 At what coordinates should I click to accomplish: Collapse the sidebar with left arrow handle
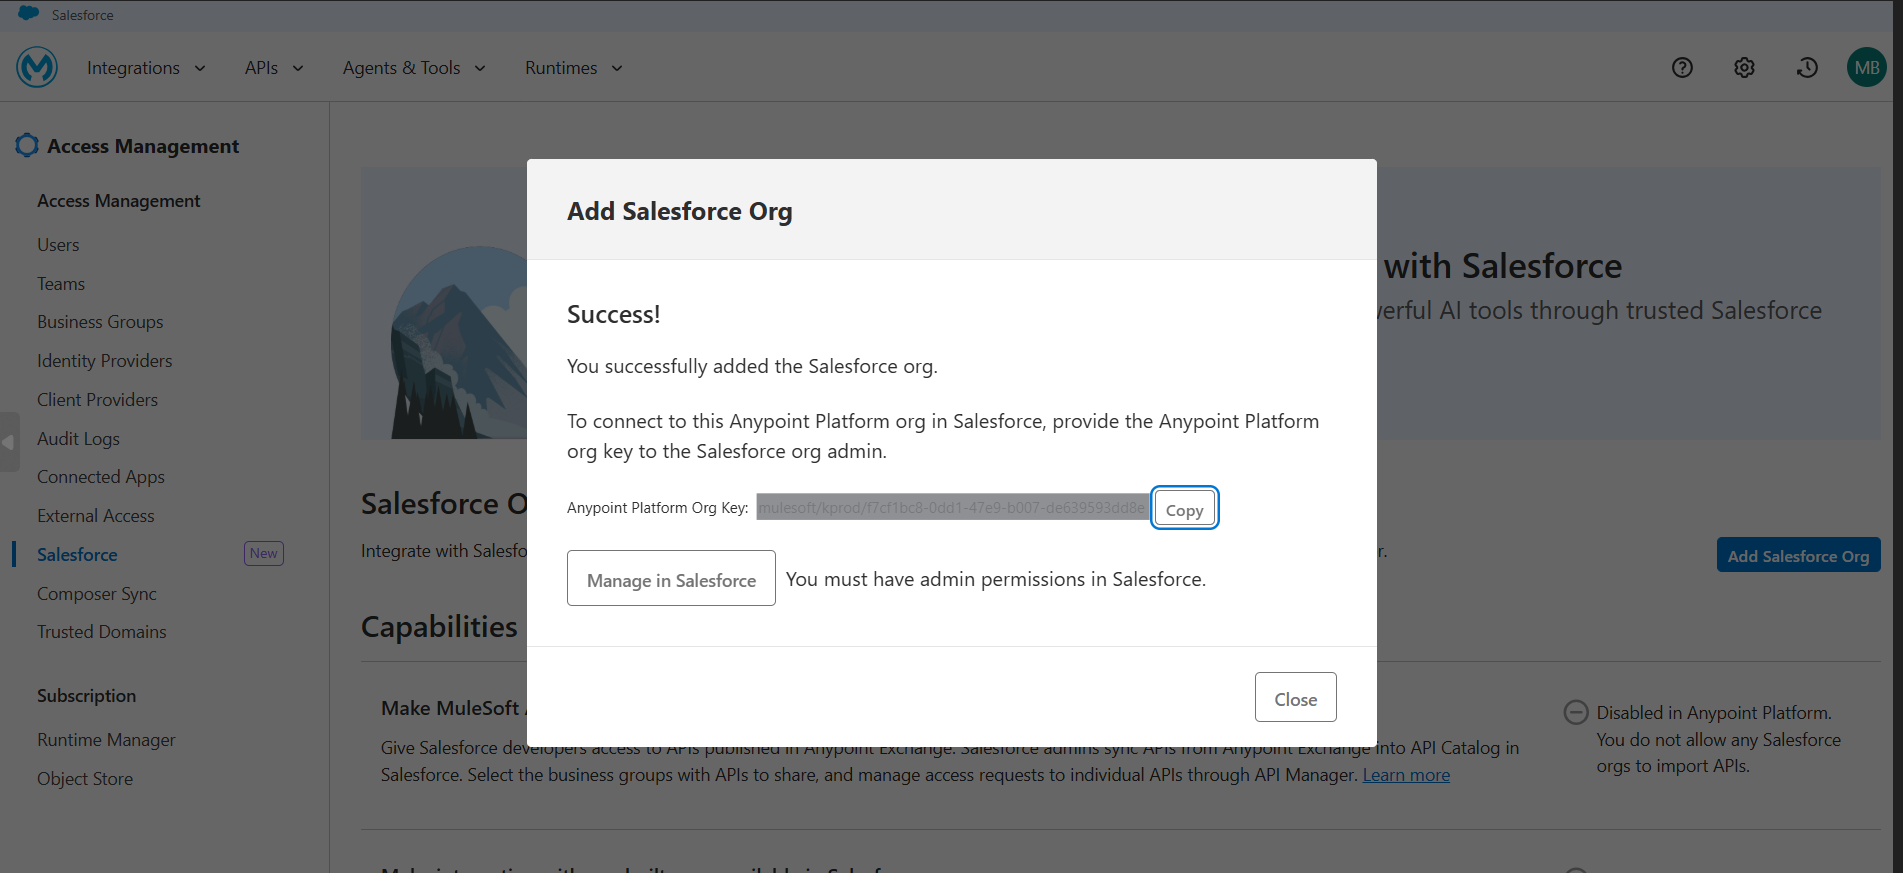coord(9,442)
